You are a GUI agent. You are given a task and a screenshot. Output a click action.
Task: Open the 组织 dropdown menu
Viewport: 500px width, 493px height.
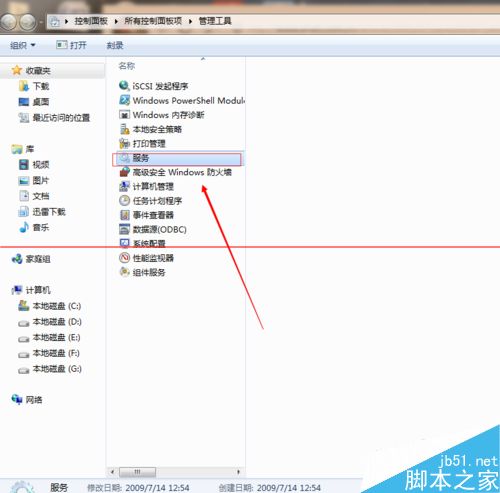click(x=23, y=45)
